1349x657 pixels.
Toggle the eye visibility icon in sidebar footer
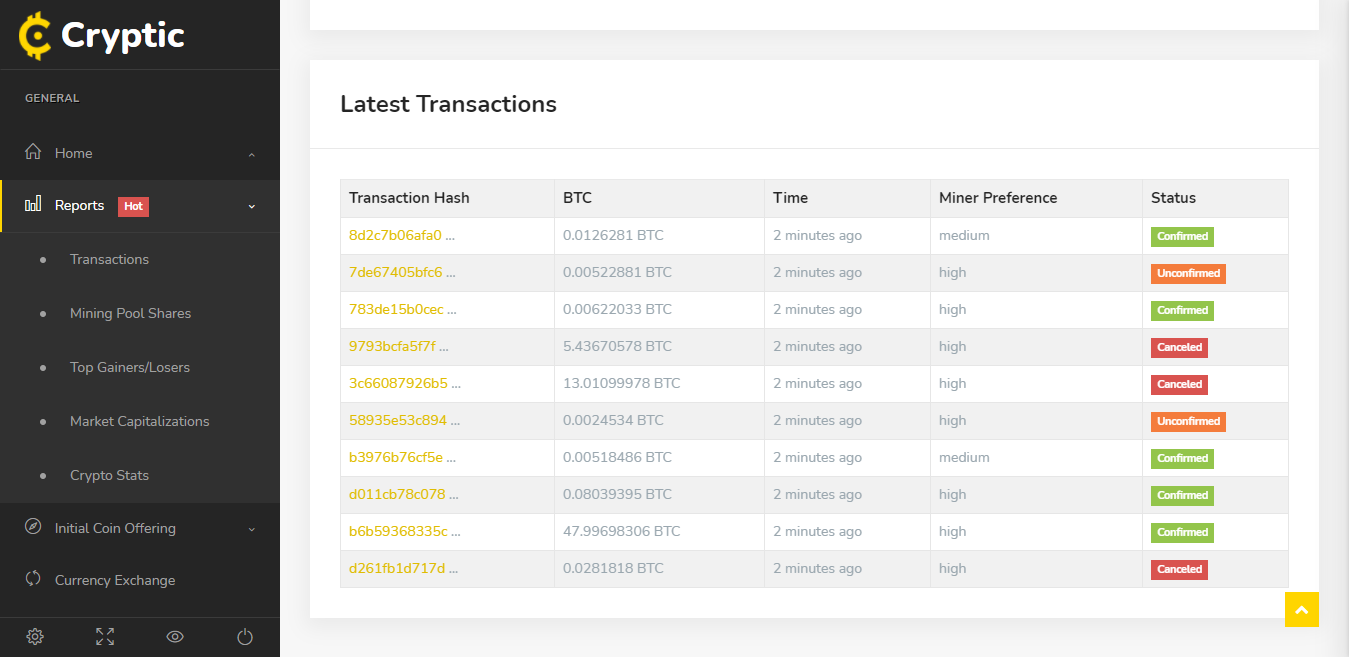(x=175, y=636)
